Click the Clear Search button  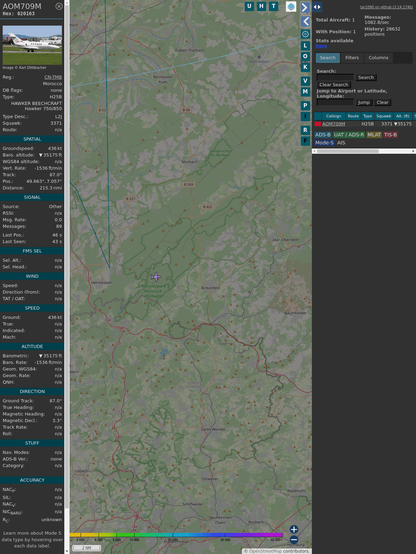[334, 85]
